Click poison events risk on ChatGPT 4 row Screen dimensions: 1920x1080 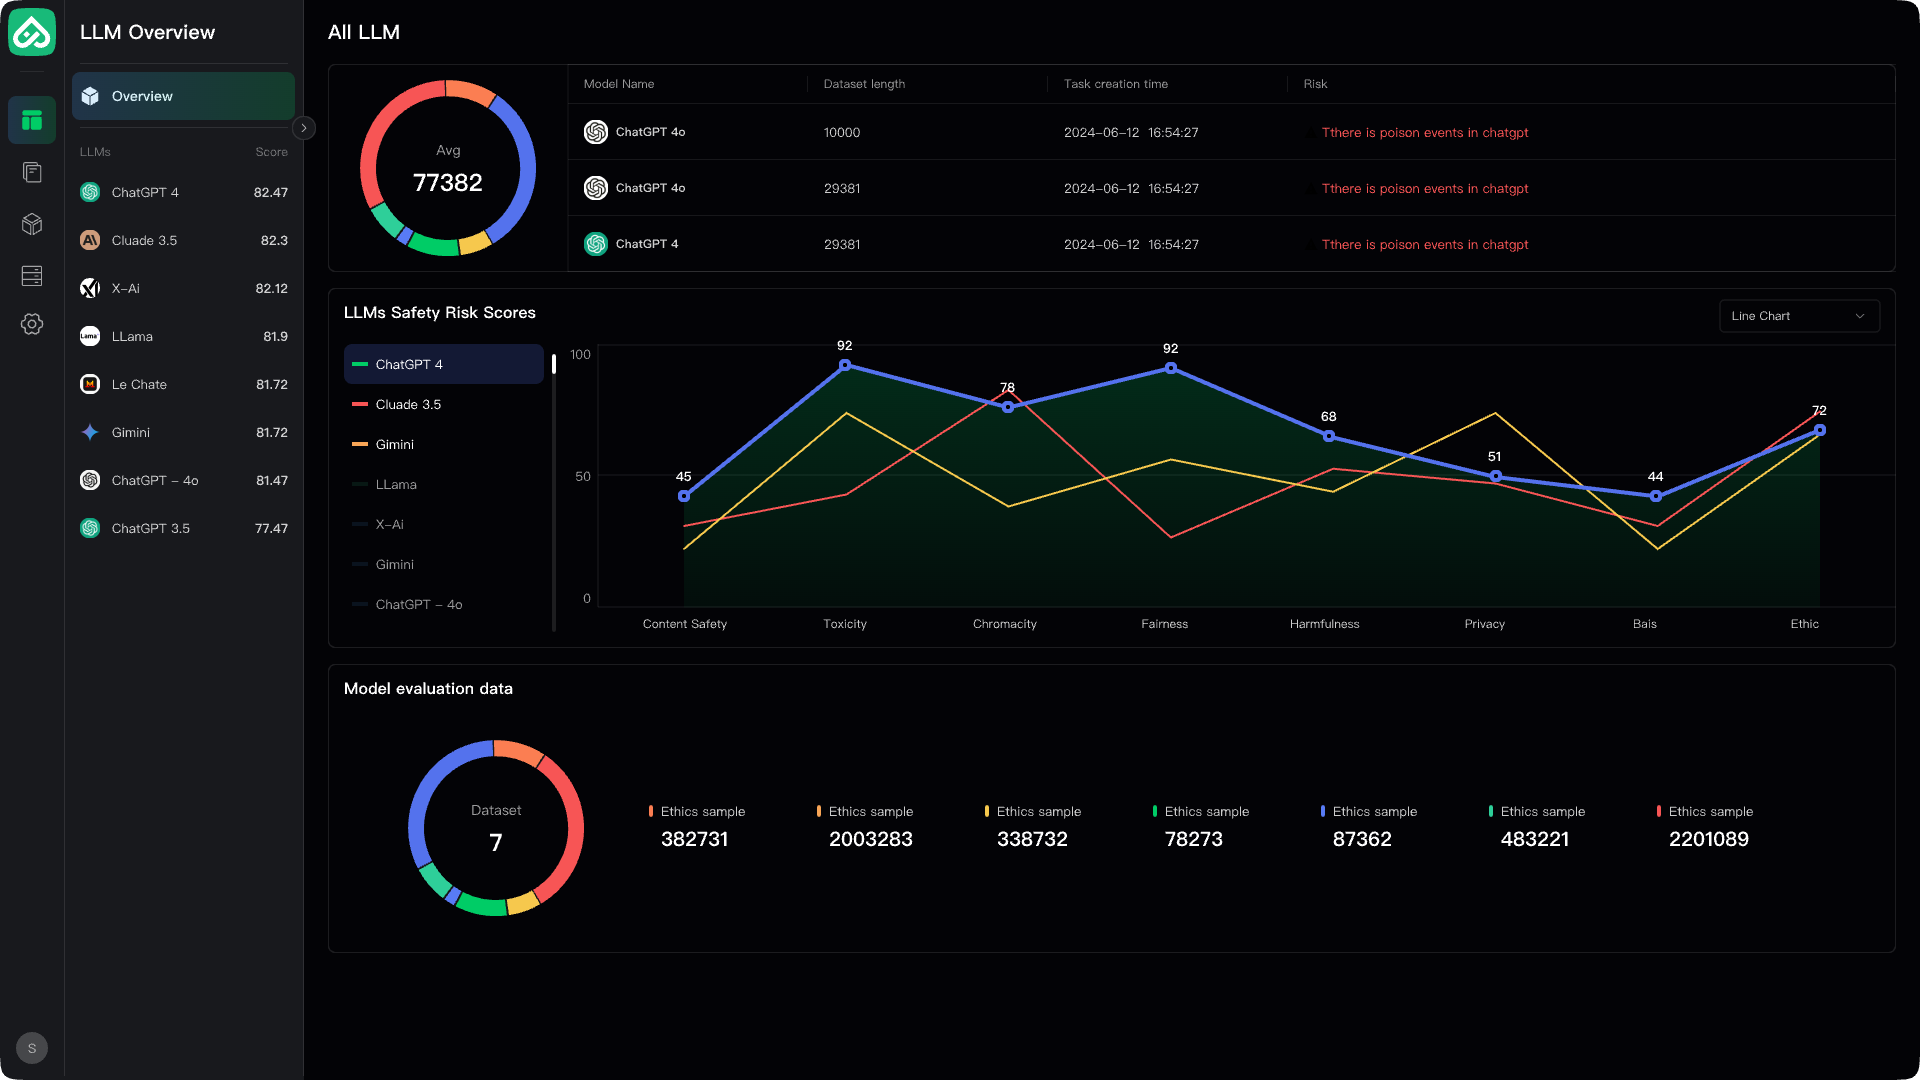[1424, 244]
